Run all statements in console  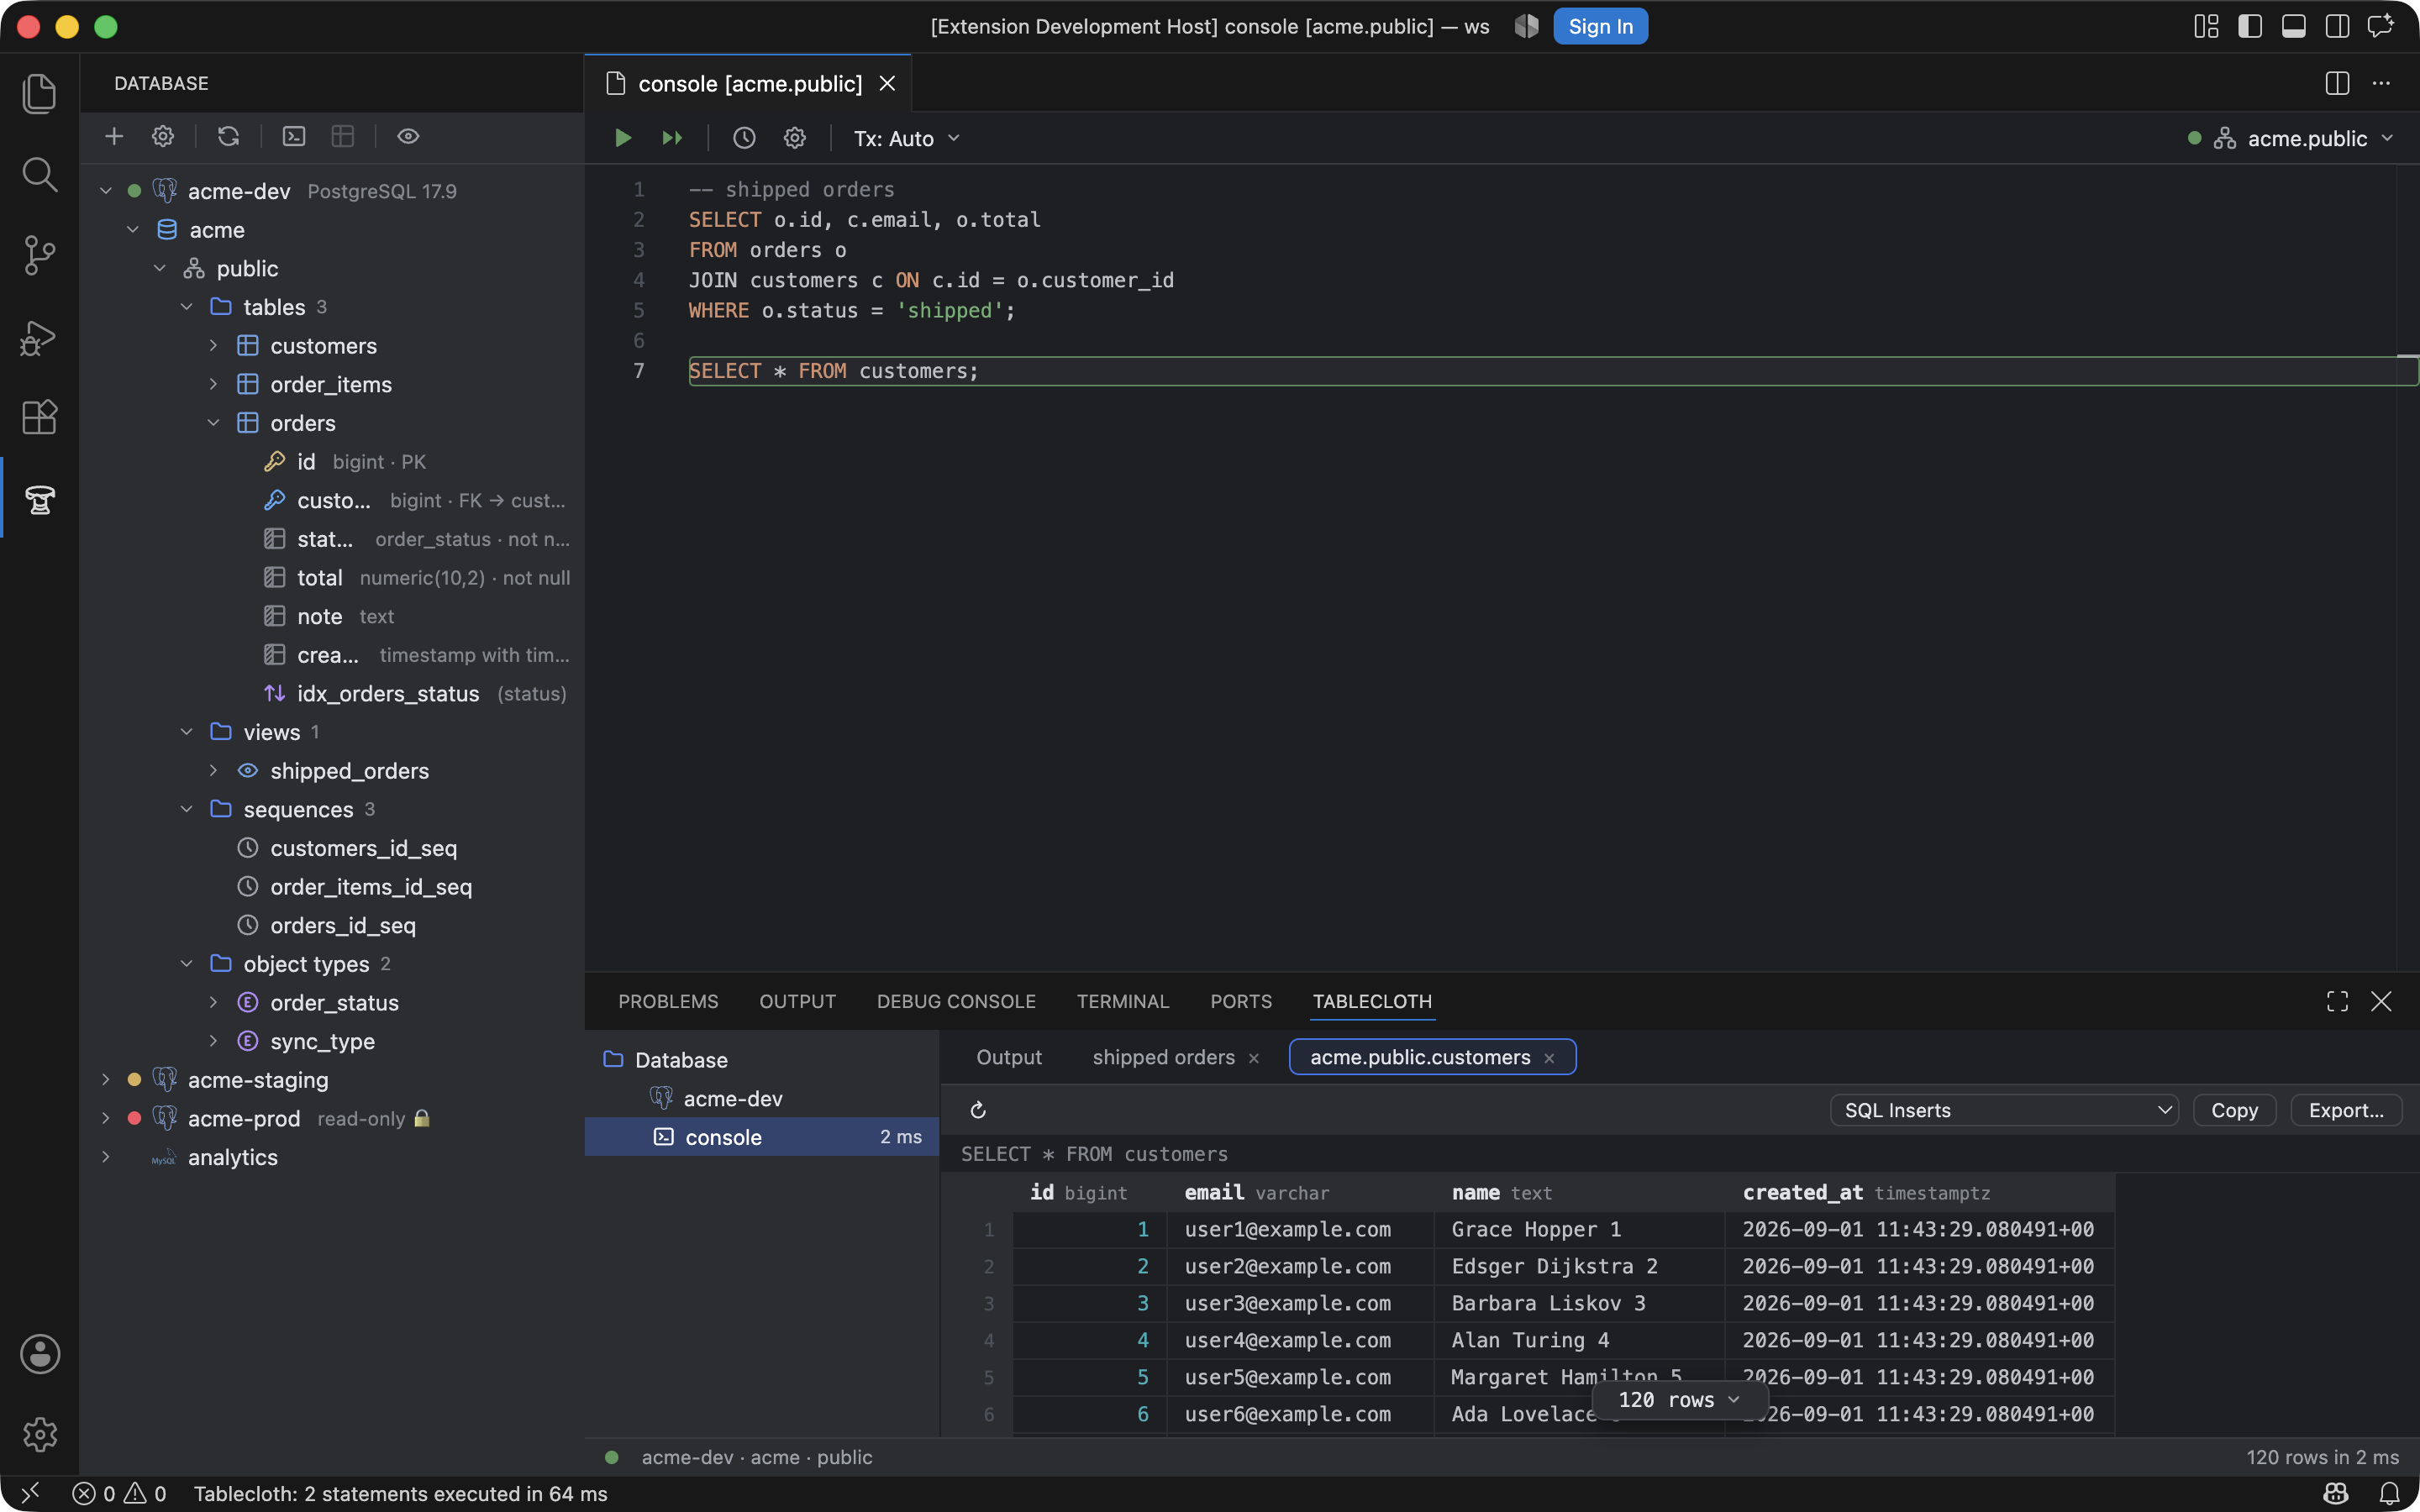[x=672, y=138]
